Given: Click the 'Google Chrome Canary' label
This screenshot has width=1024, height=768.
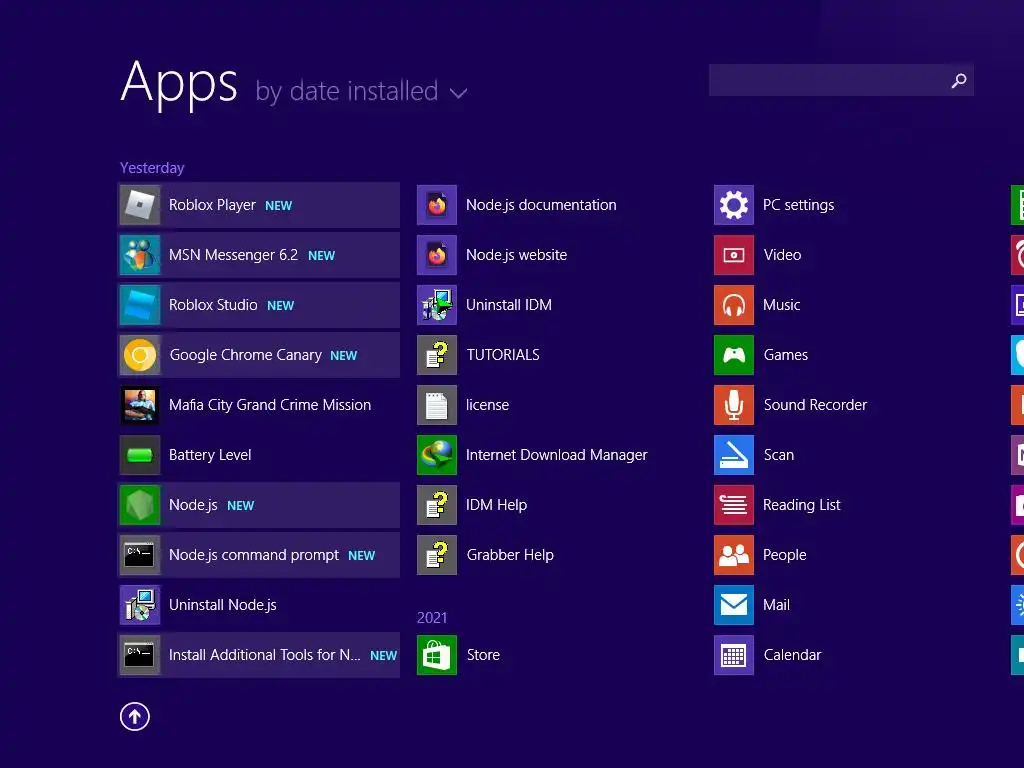Looking at the screenshot, I should point(246,355).
